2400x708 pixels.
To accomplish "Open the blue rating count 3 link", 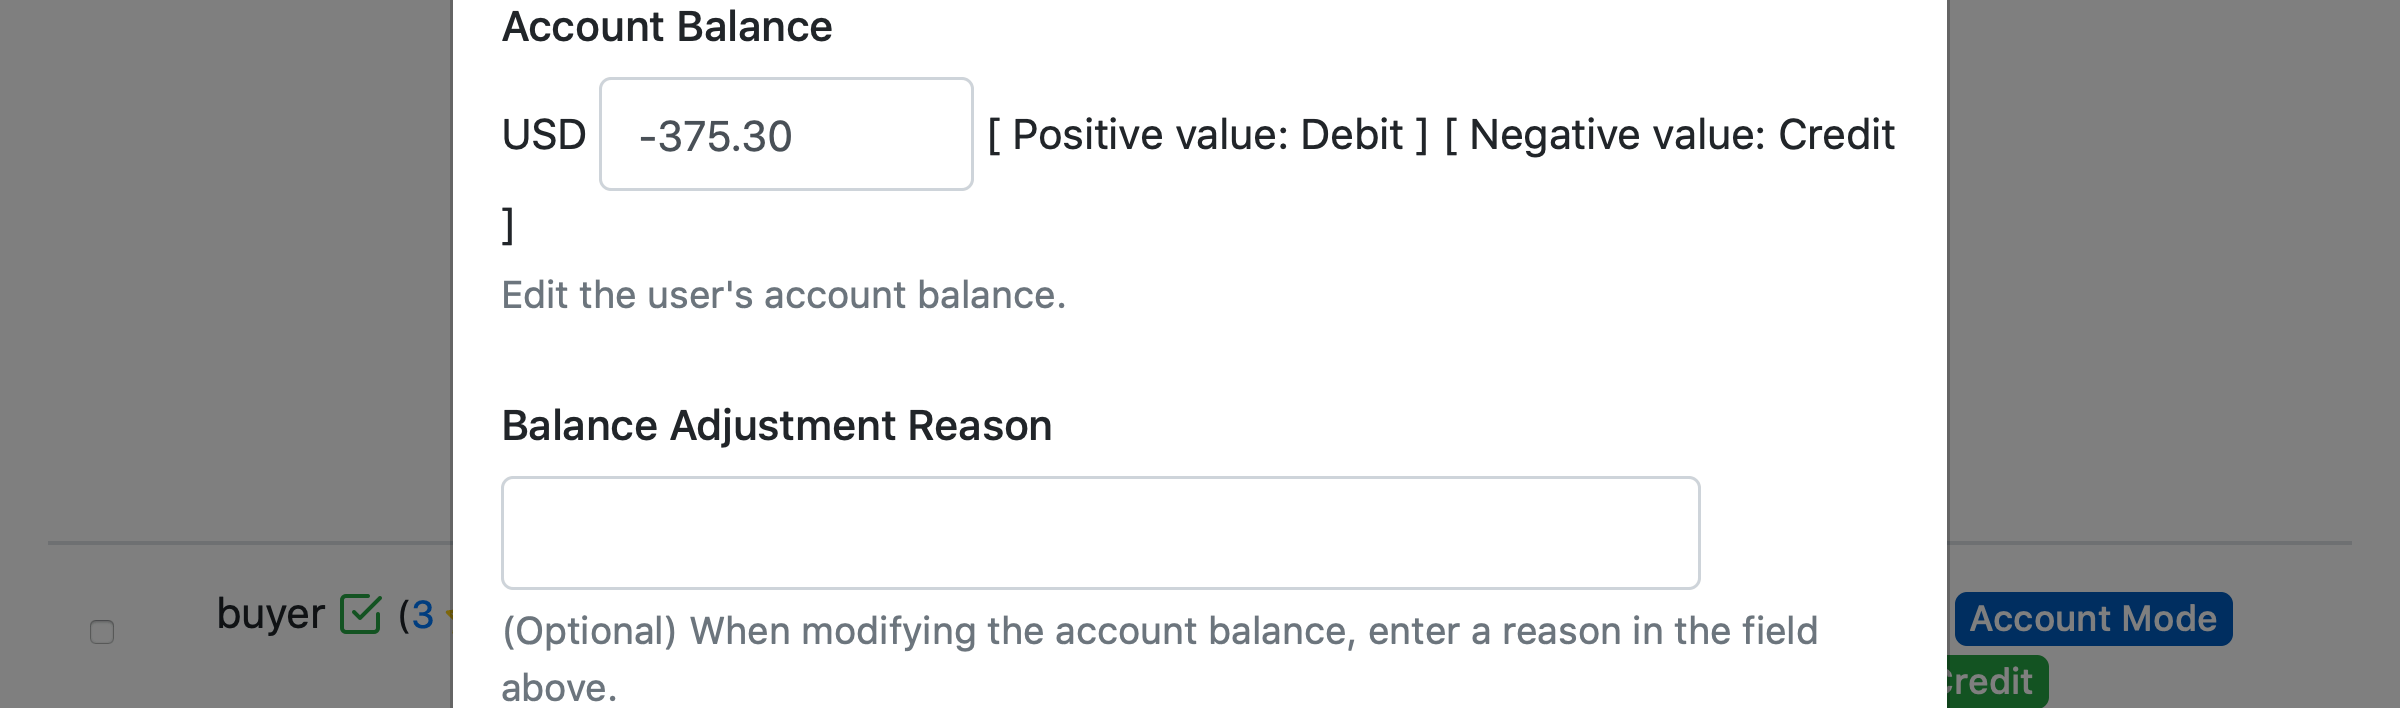I will pyautogui.click(x=422, y=615).
